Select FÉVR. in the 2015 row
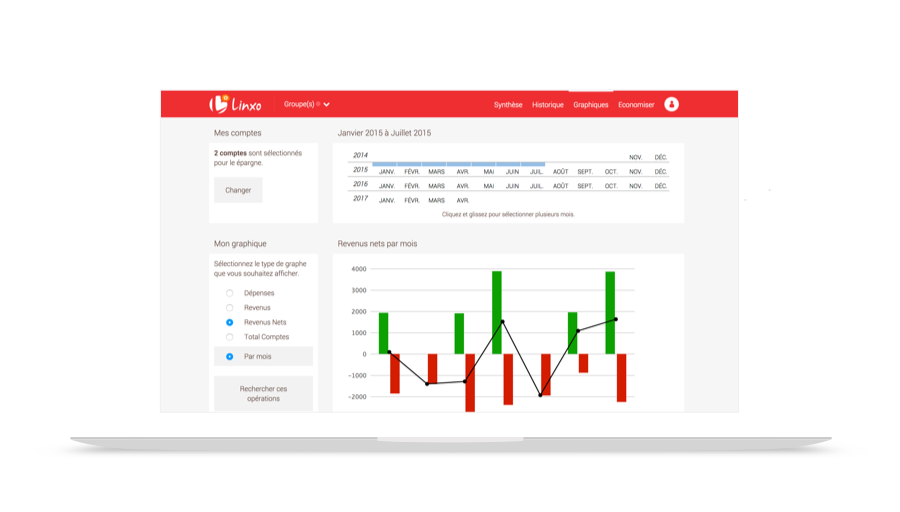900x512 pixels. [x=412, y=172]
